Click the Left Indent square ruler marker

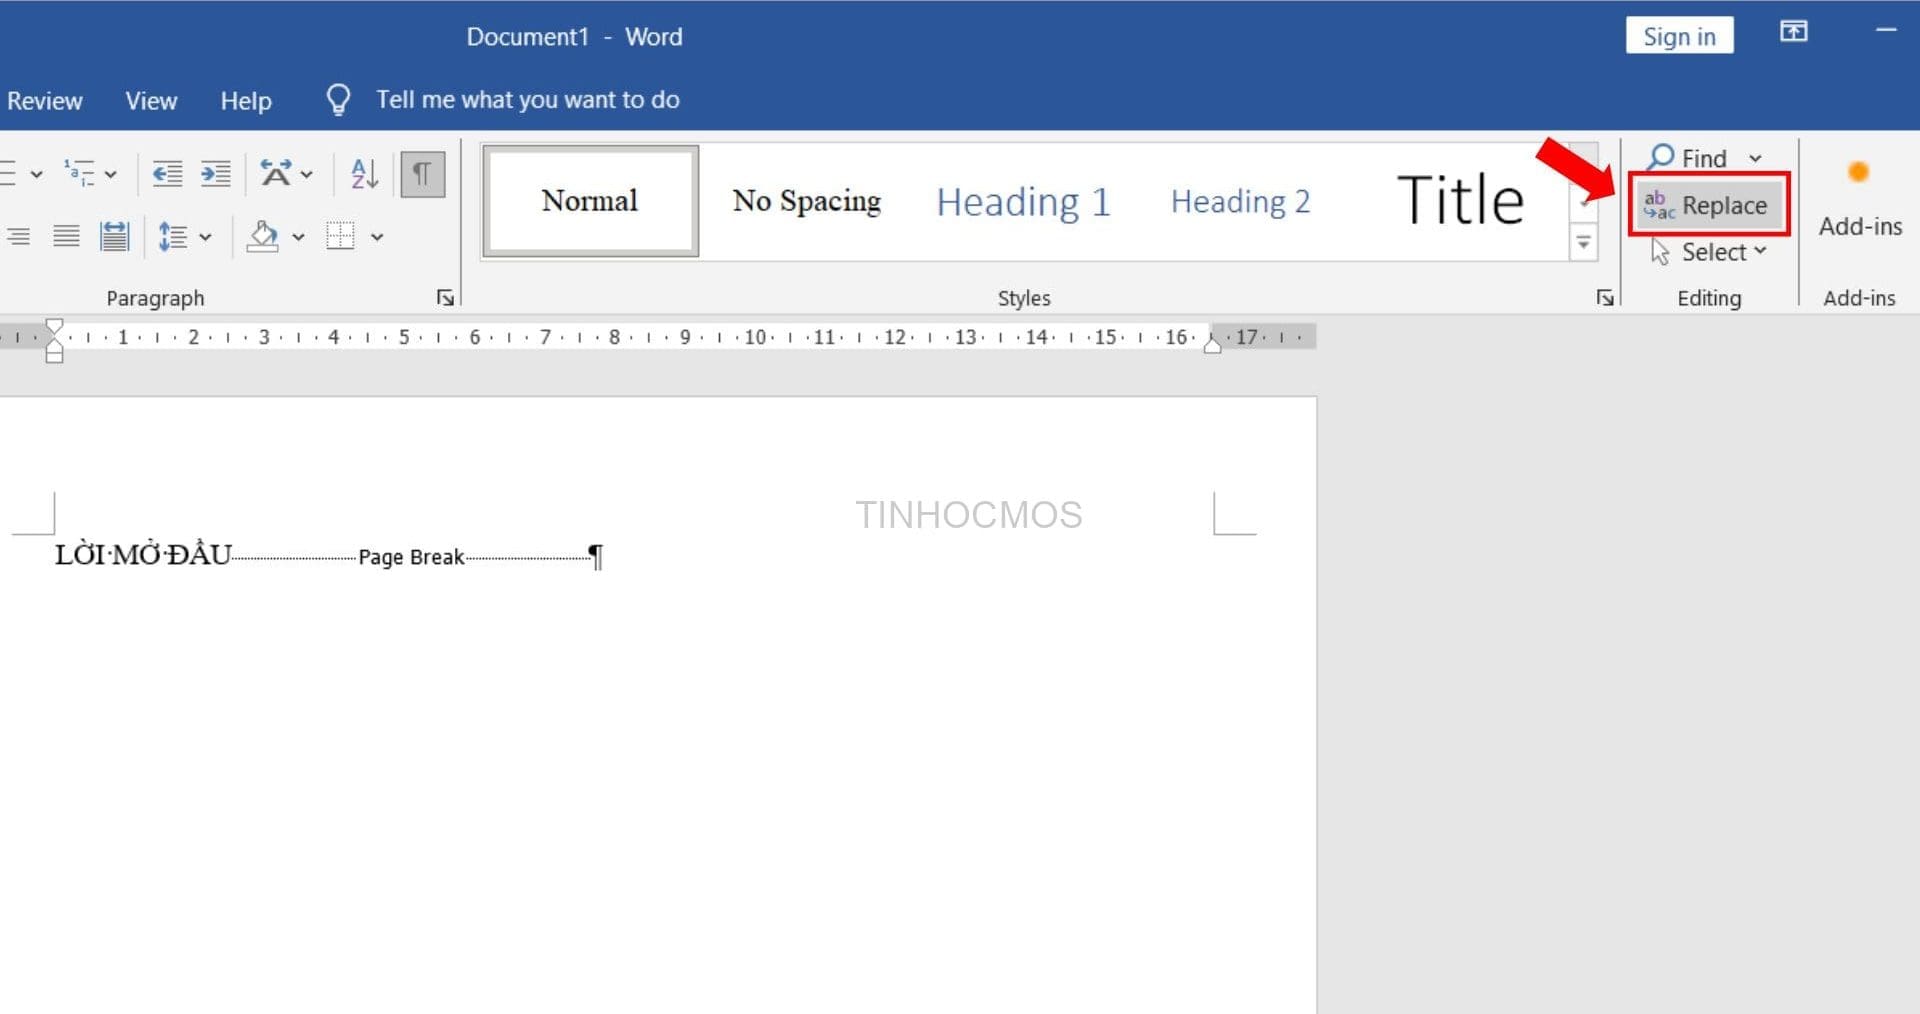click(x=55, y=356)
